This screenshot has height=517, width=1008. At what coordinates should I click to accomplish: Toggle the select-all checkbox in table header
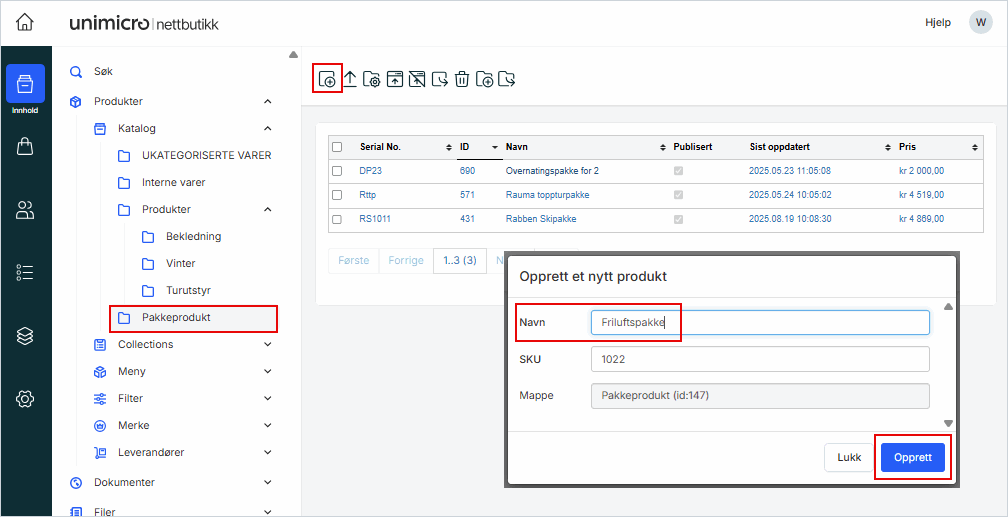[337, 147]
